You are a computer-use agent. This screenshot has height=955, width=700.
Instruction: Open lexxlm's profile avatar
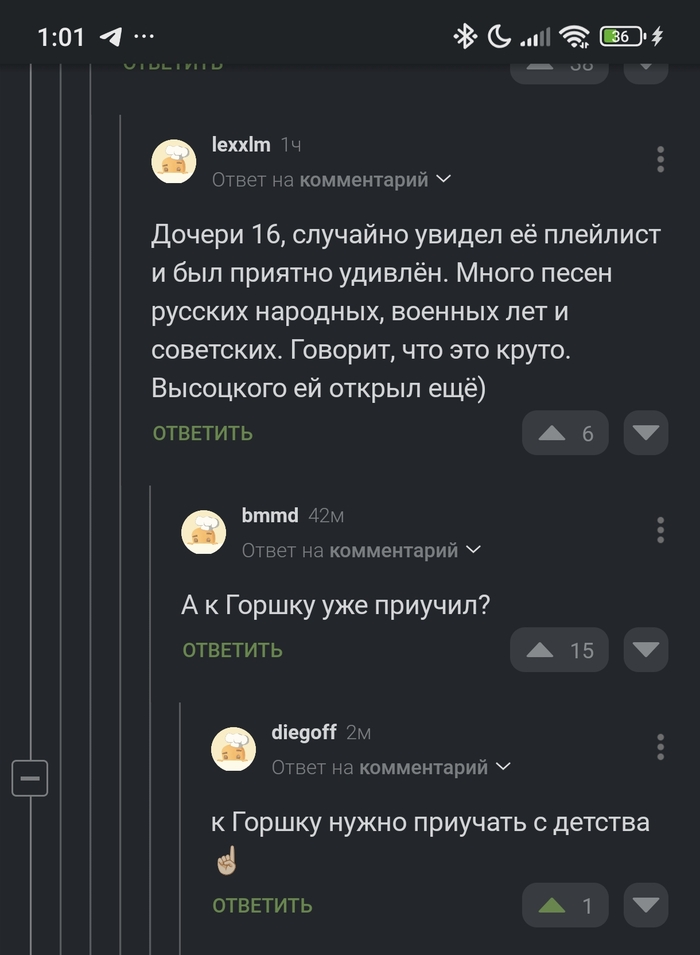[174, 160]
